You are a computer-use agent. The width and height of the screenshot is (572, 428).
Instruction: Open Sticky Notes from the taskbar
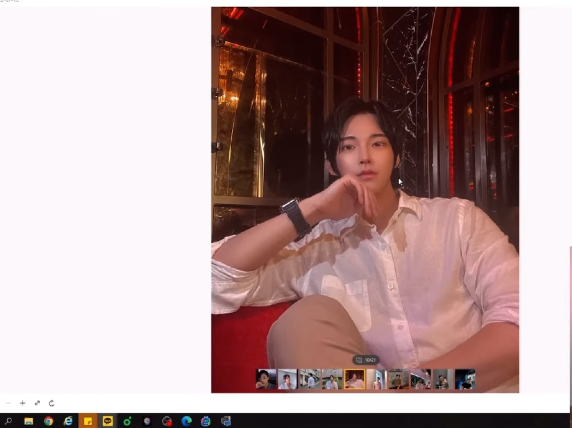coord(88,421)
